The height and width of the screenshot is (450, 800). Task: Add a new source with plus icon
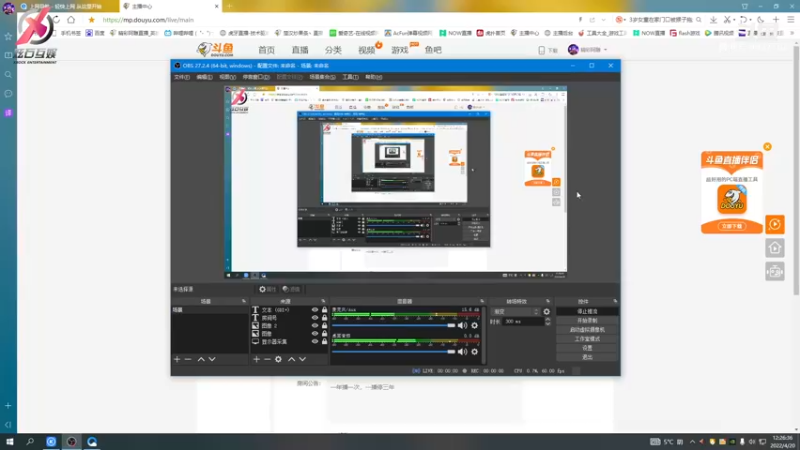tap(257, 359)
